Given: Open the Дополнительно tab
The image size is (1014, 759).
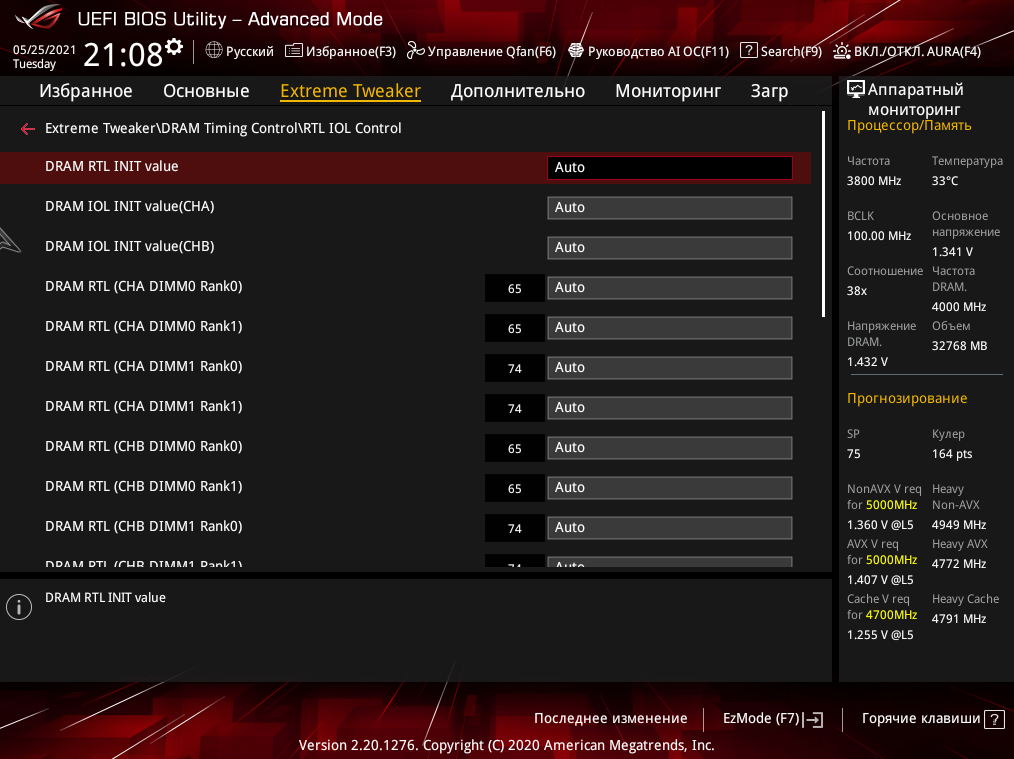Looking at the screenshot, I should 517,91.
